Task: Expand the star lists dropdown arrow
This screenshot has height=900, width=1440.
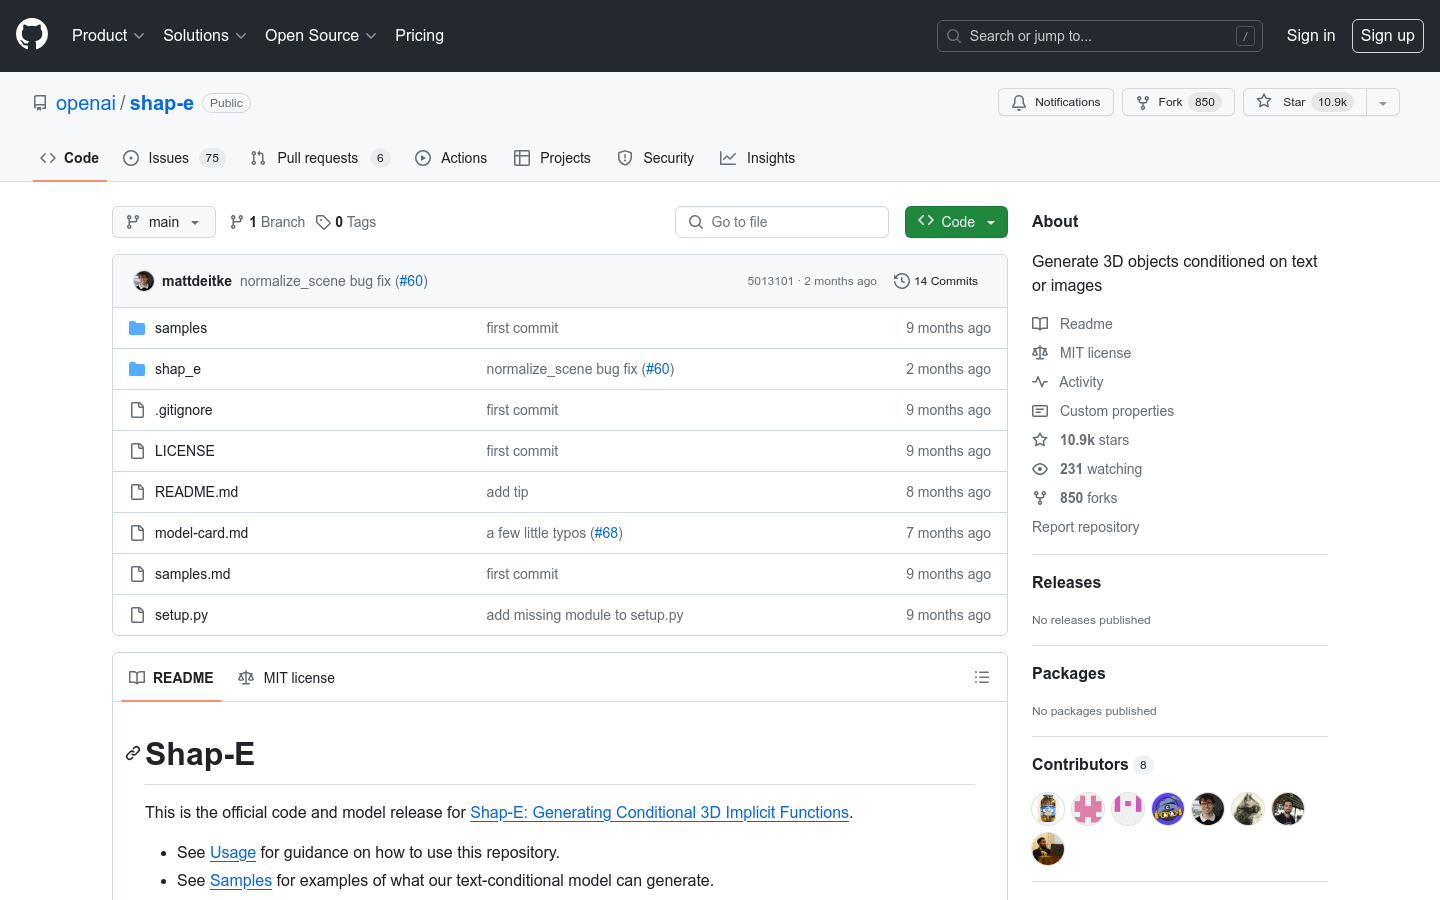Action: pos(1383,102)
